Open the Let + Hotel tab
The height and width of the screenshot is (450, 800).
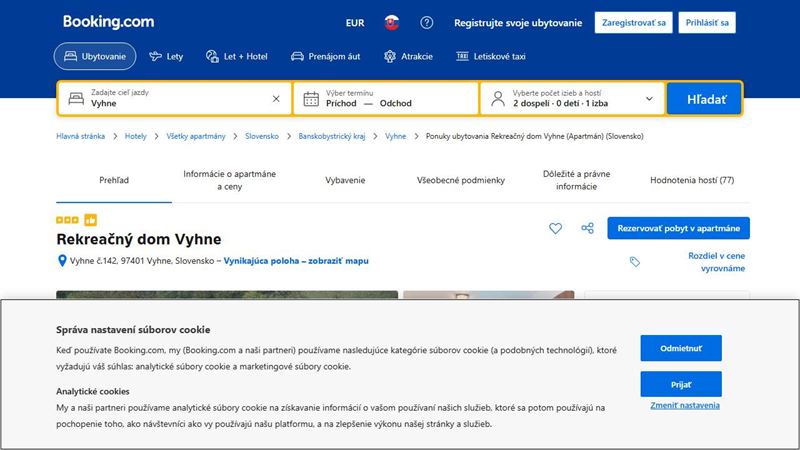click(x=237, y=56)
